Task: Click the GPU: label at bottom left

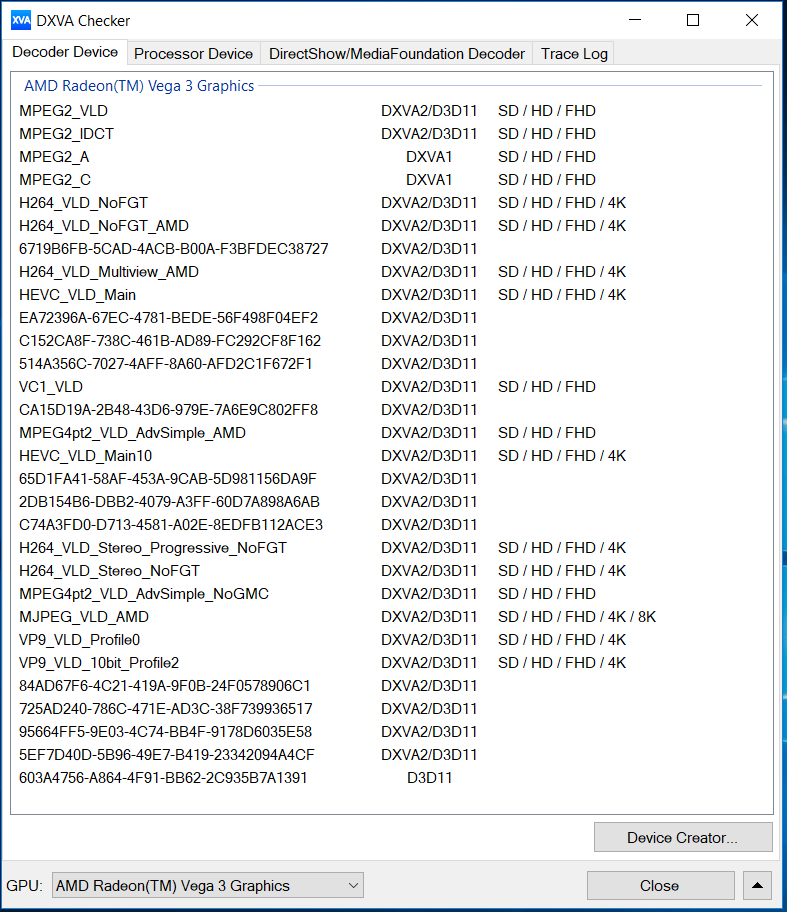Action: point(24,886)
